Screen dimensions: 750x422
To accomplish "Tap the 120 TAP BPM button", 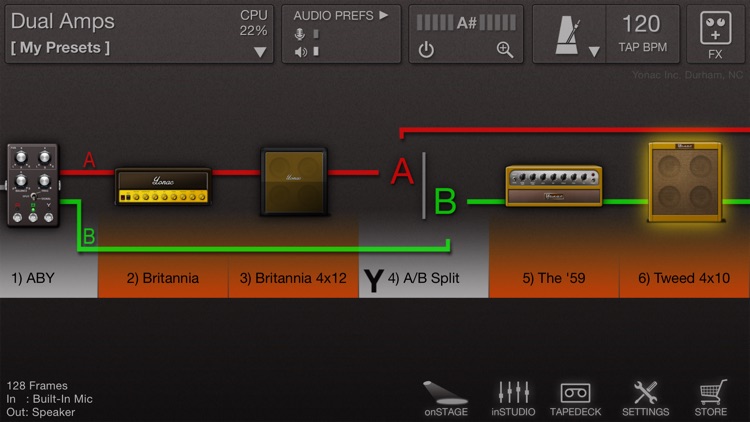I will pyautogui.click(x=642, y=33).
